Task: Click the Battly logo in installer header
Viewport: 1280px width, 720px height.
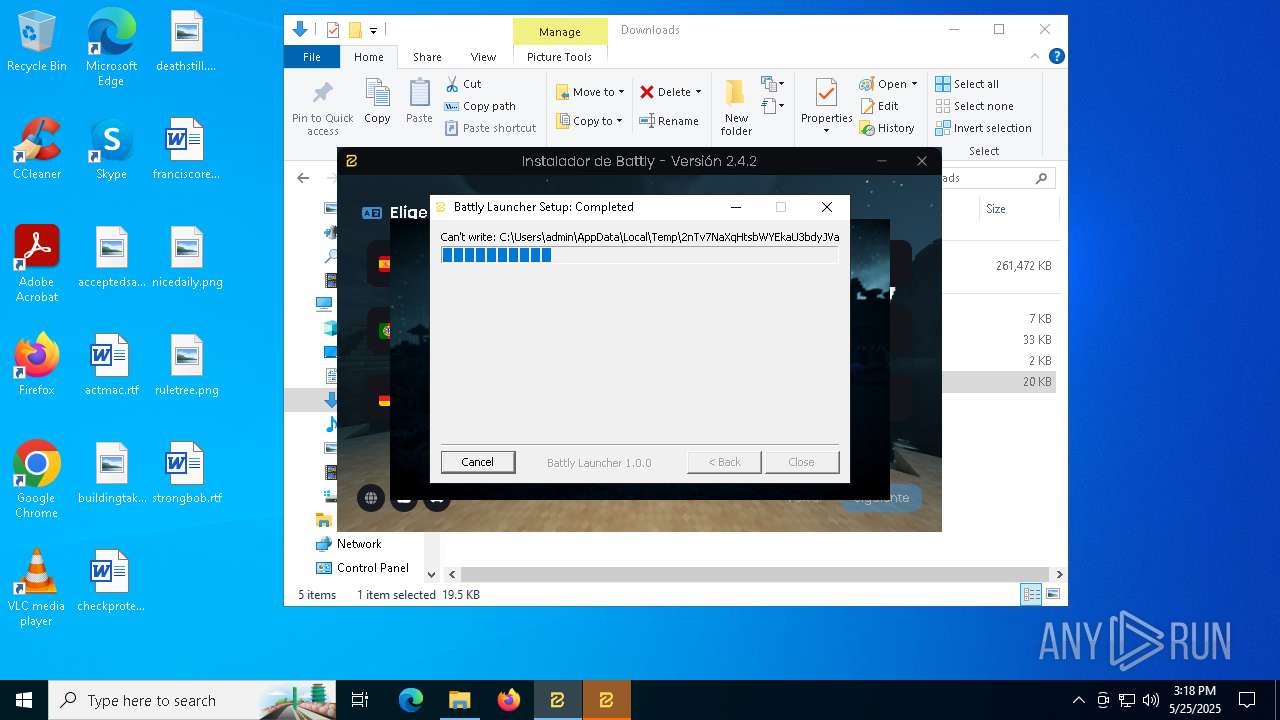Action: pyautogui.click(x=351, y=161)
